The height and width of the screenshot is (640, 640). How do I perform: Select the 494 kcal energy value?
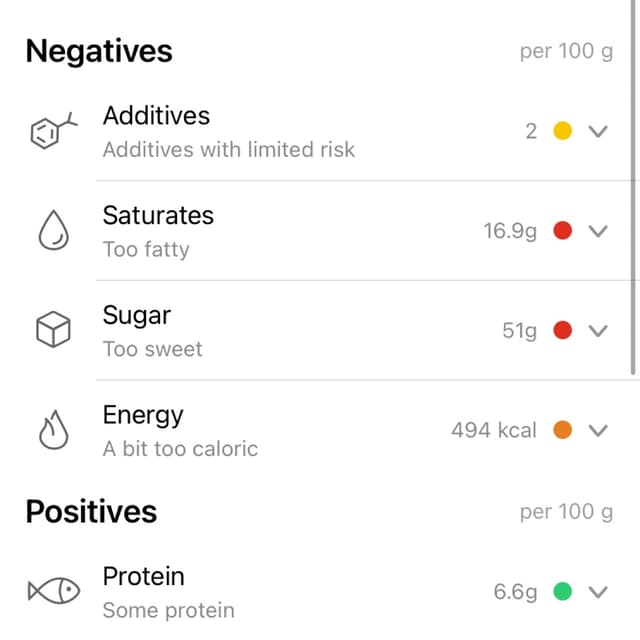coord(493,430)
